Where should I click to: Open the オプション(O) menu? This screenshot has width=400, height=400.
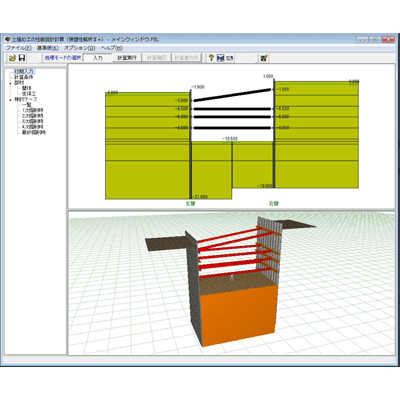[80, 48]
